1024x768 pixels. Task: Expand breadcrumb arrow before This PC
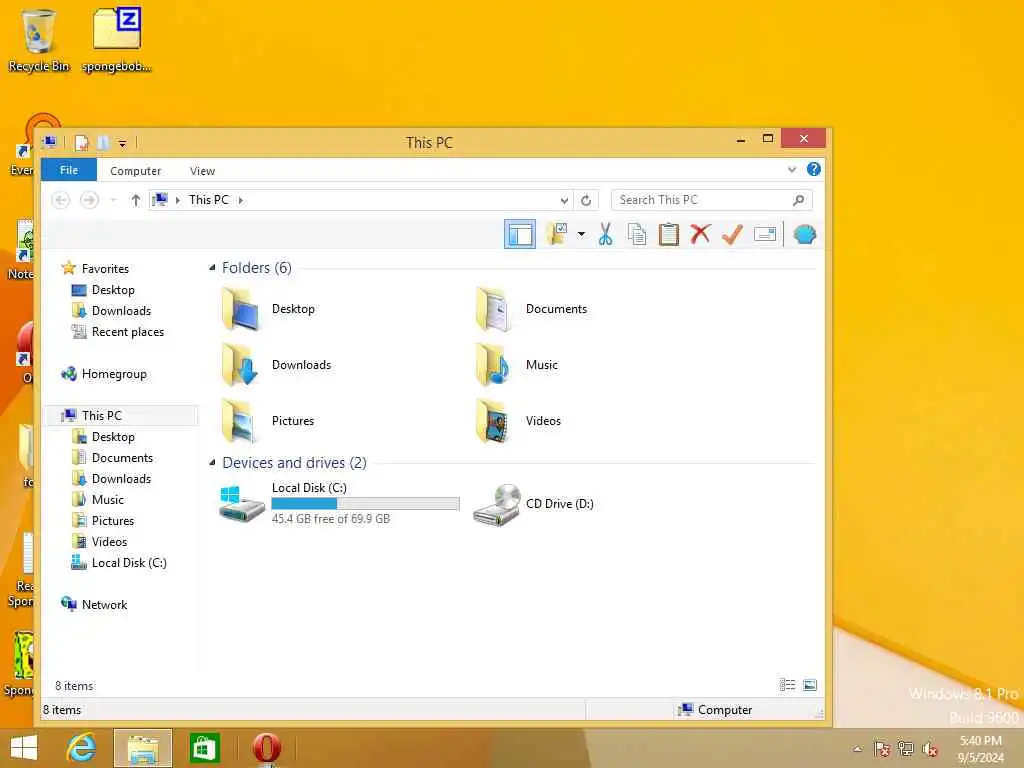(x=178, y=200)
